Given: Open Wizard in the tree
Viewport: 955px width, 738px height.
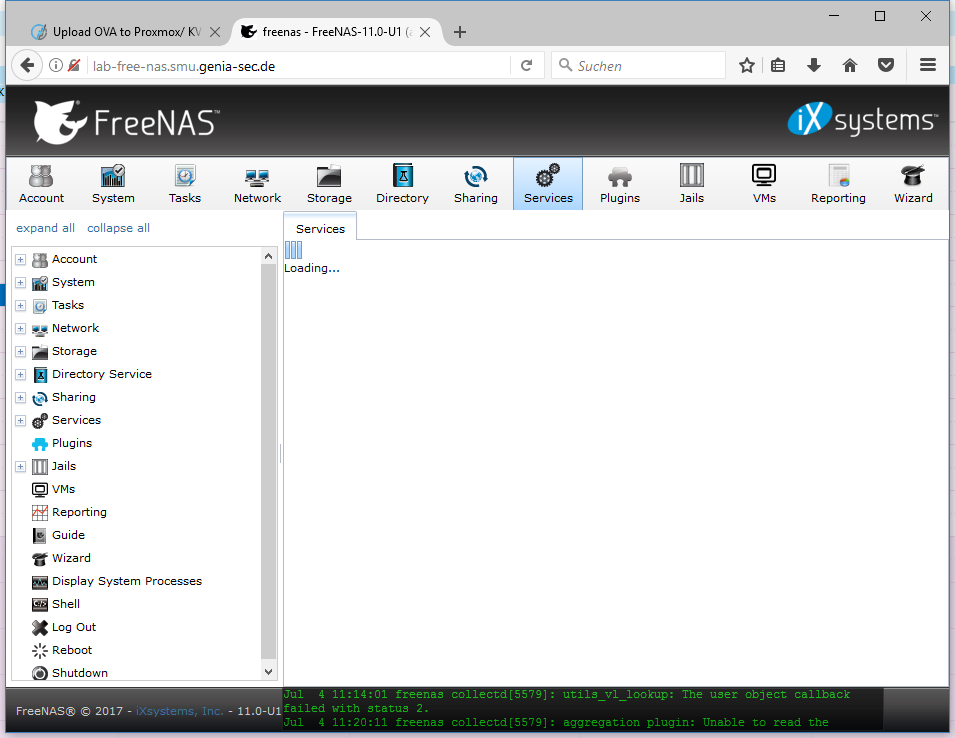Looking at the screenshot, I should coord(71,558).
